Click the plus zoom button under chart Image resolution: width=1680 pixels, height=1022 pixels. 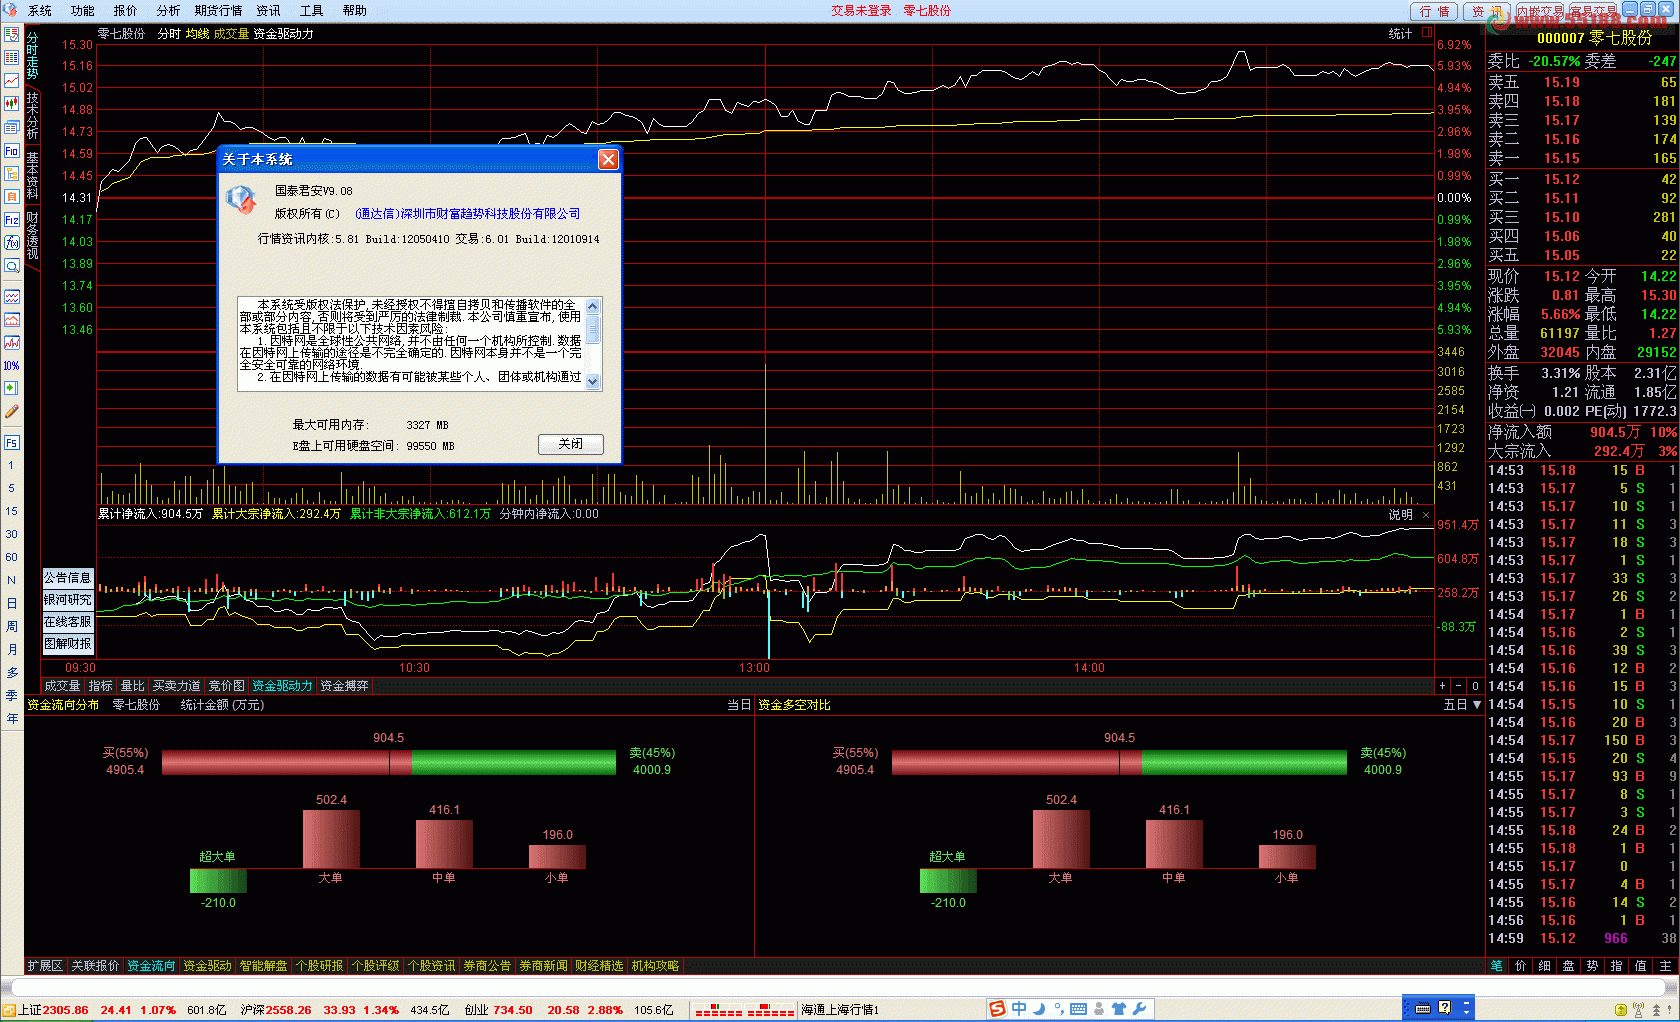coord(1442,686)
